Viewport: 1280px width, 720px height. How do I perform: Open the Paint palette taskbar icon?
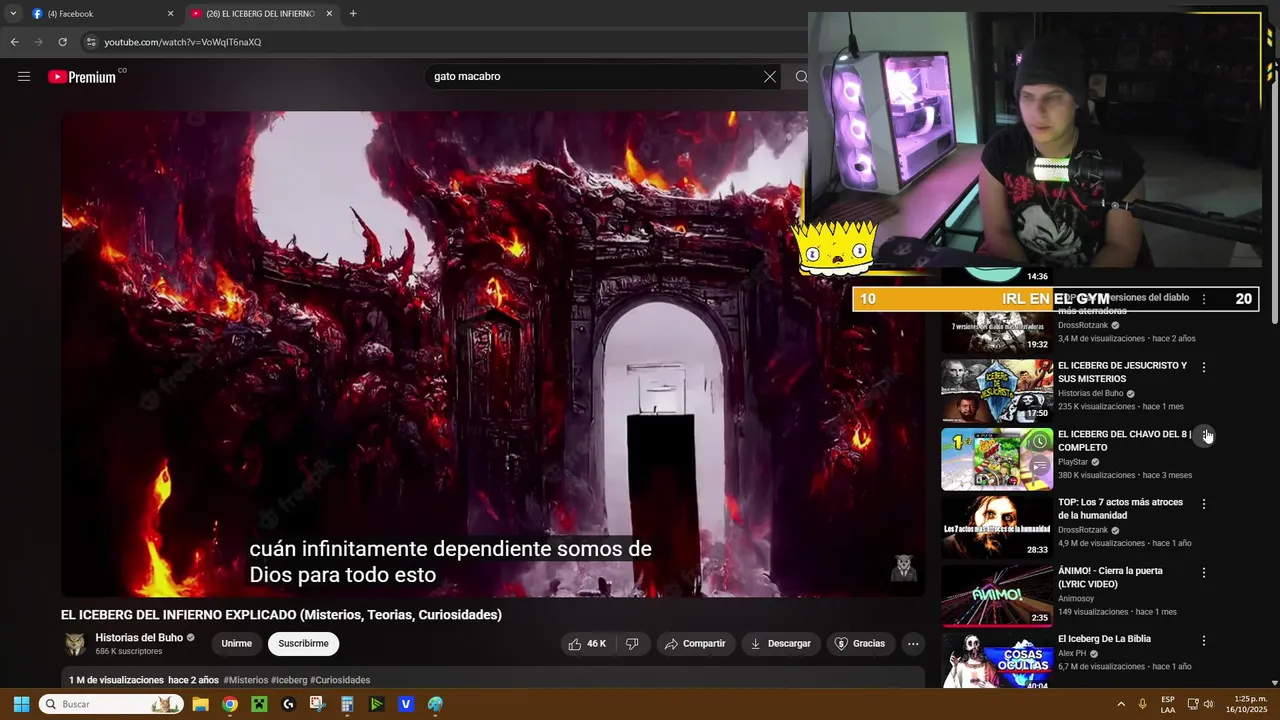click(435, 704)
